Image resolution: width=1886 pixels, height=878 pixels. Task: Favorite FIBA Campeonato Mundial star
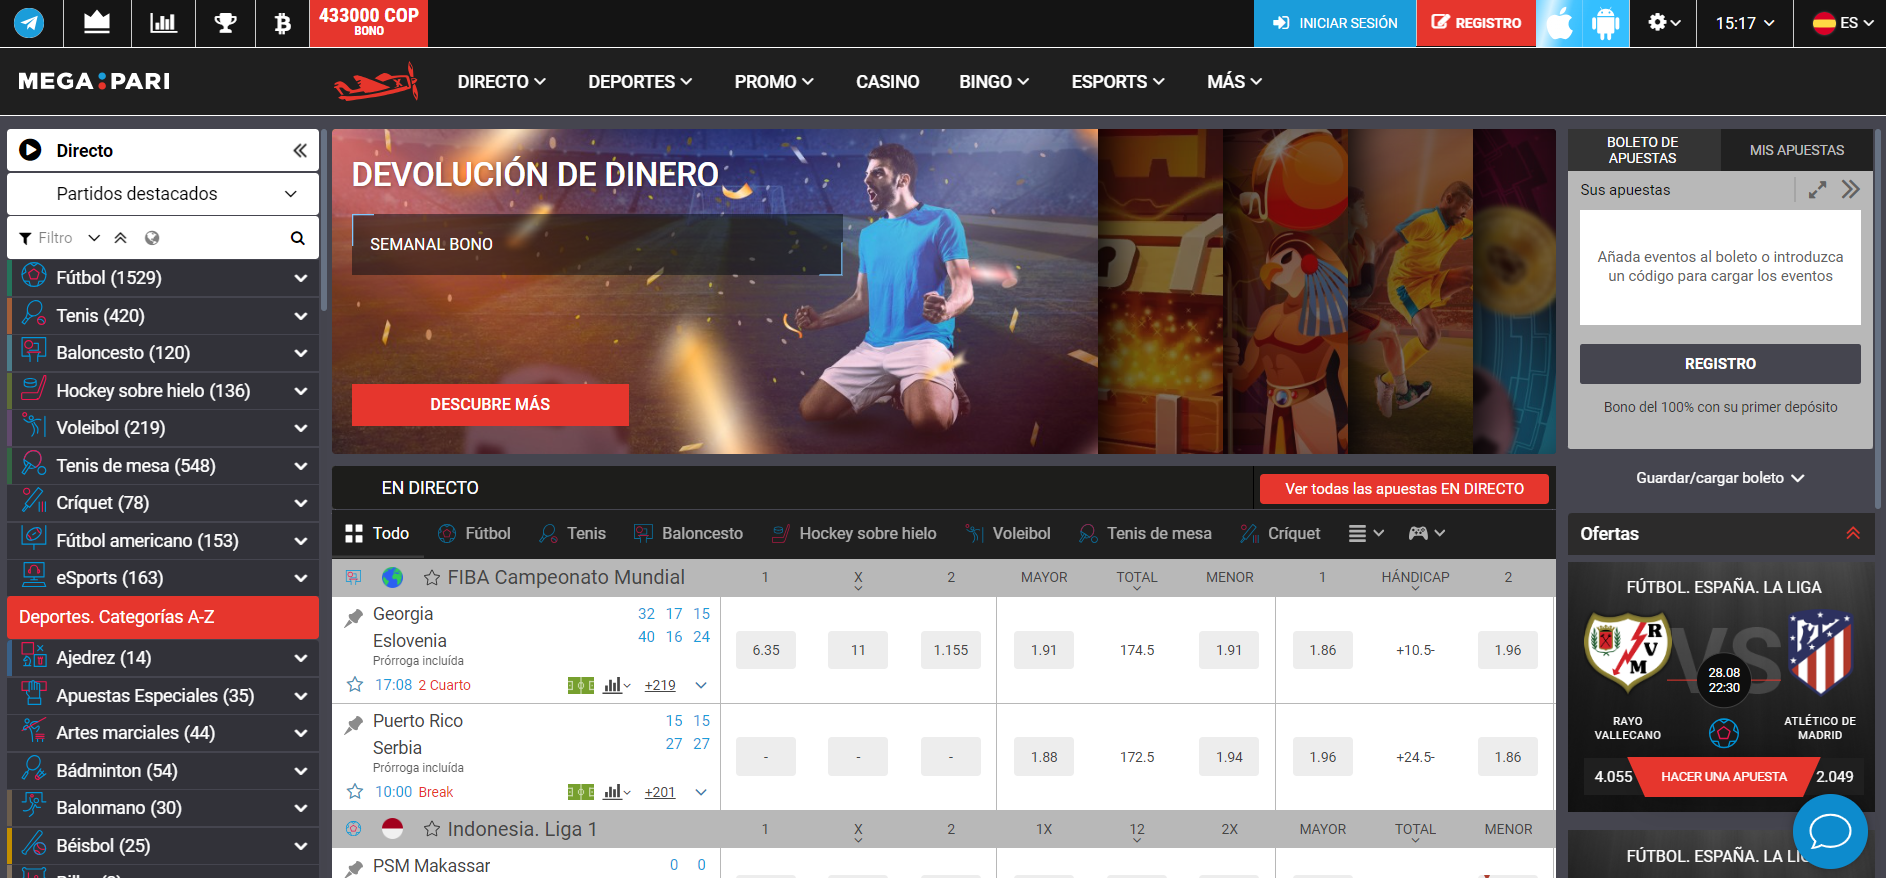pyautogui.click(x=432, y=578)
